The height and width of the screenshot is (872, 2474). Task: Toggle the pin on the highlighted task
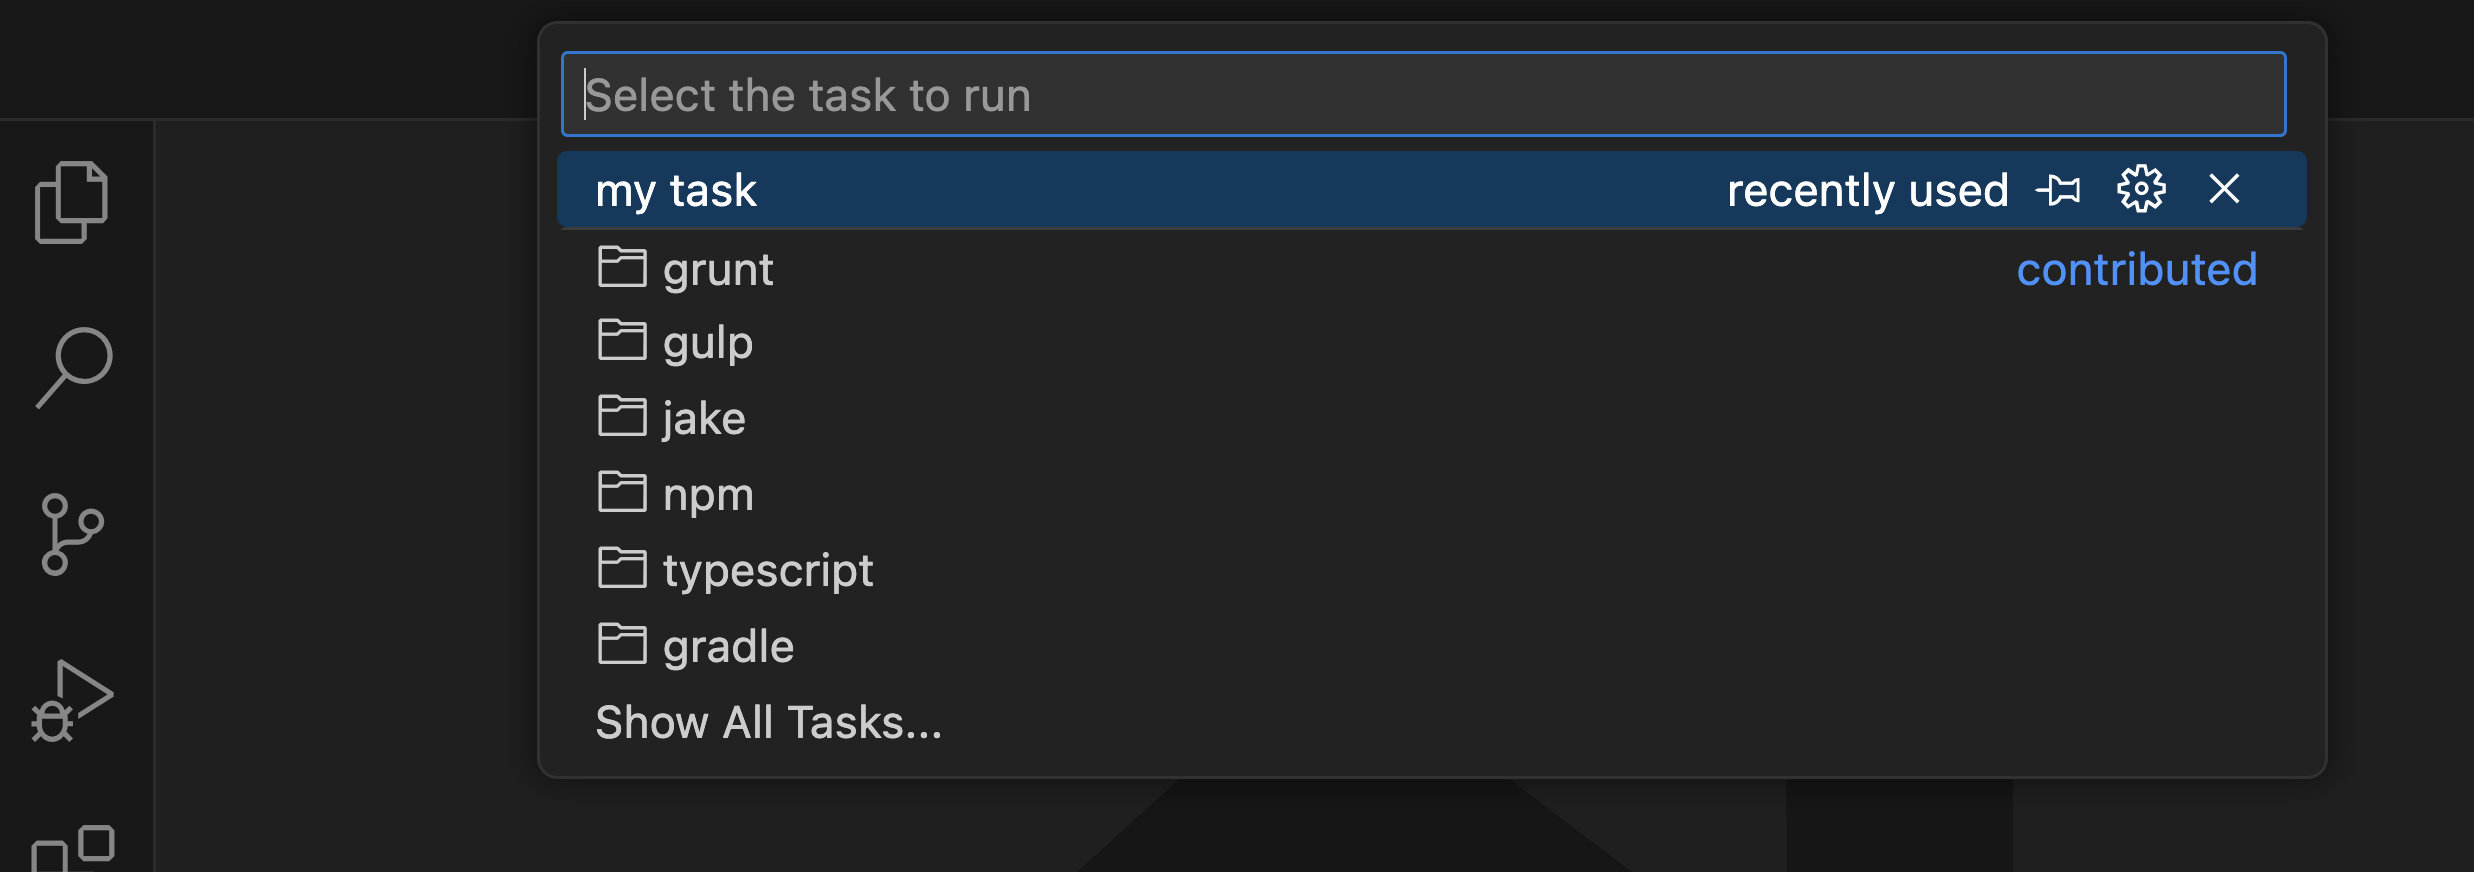click(2060, 188)
